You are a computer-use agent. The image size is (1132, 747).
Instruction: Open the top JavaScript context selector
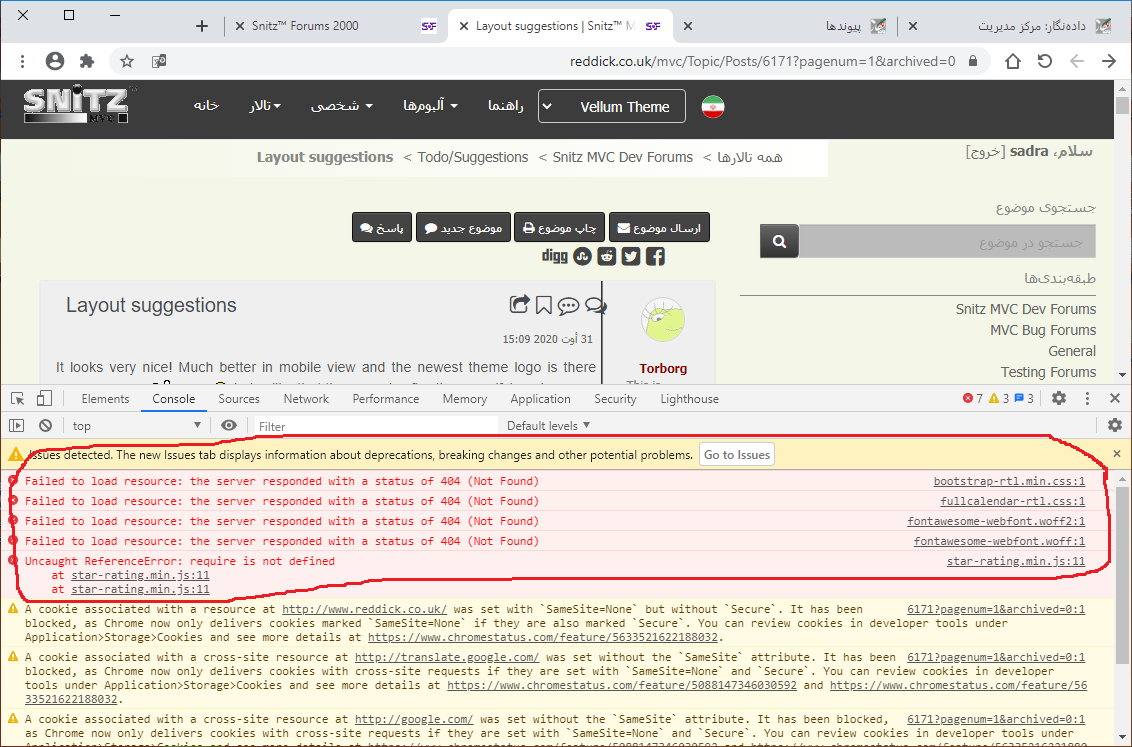[136, 425]
